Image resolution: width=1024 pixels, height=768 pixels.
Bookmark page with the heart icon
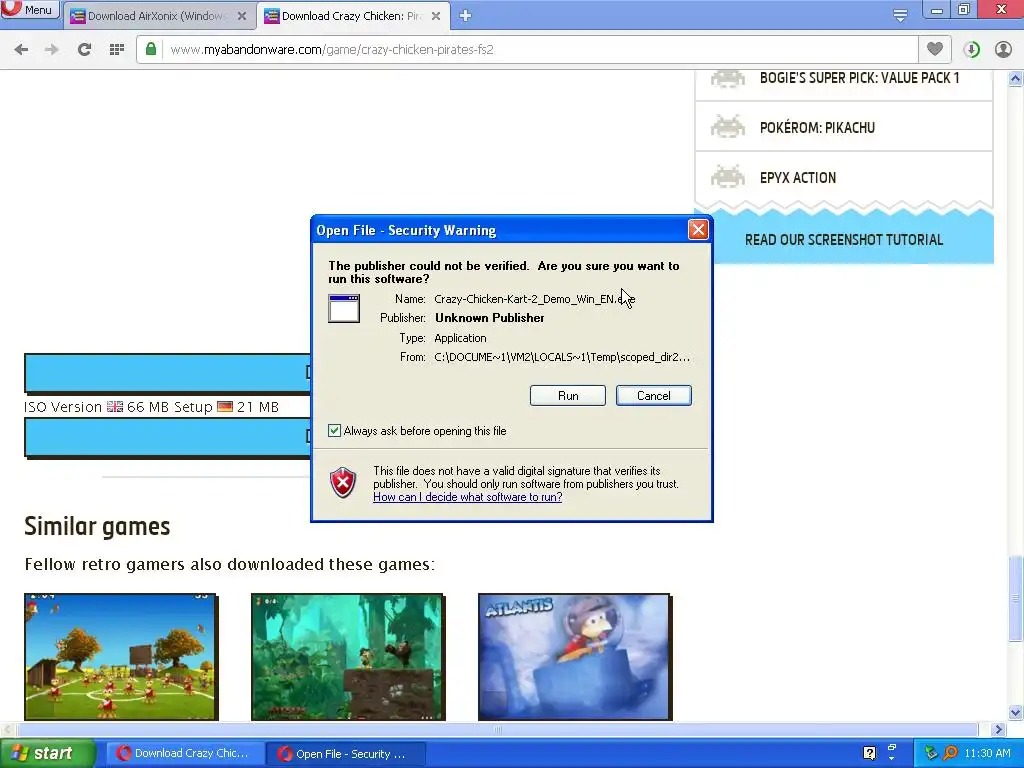[935, 49]
